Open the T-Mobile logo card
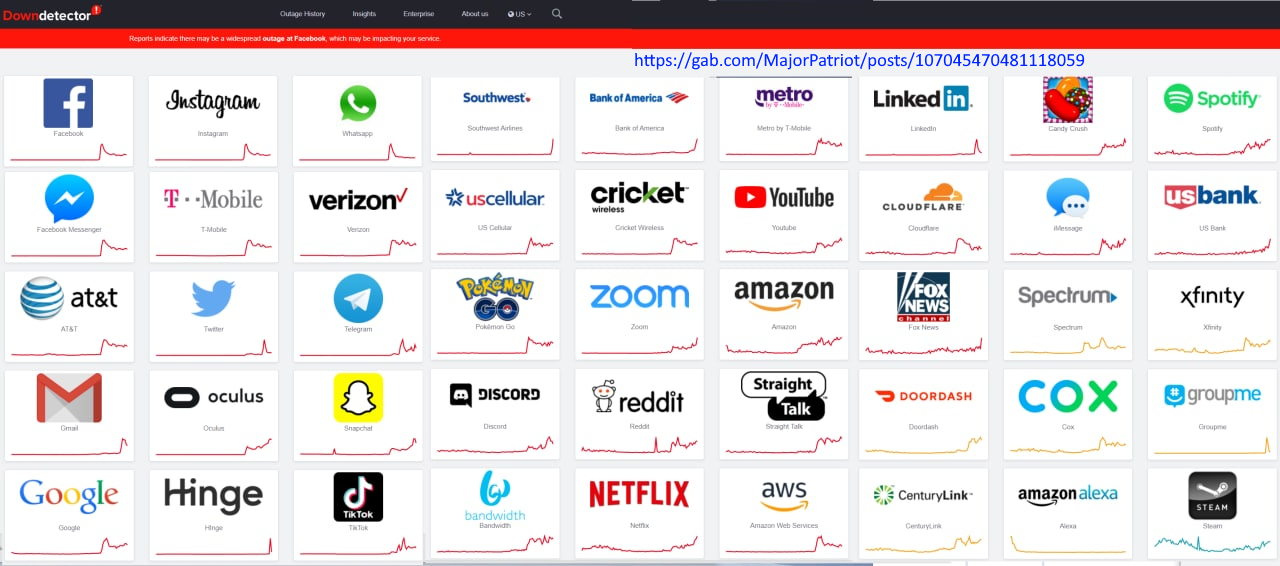This screenshot has height=566, width=1280. coord(213,217)
